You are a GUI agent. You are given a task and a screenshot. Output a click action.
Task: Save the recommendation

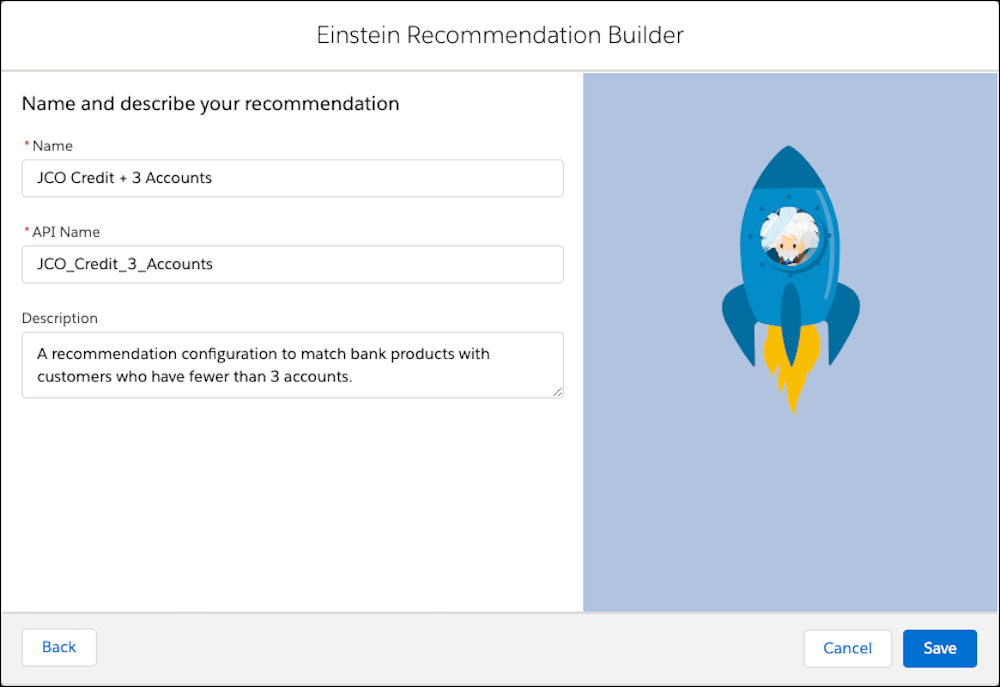pyautogui.click(x=940, y=648)
